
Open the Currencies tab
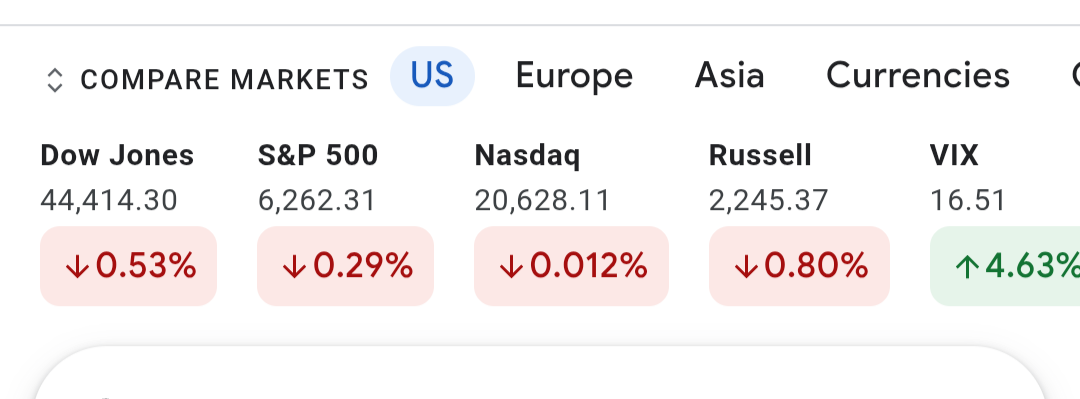(918, 76)
